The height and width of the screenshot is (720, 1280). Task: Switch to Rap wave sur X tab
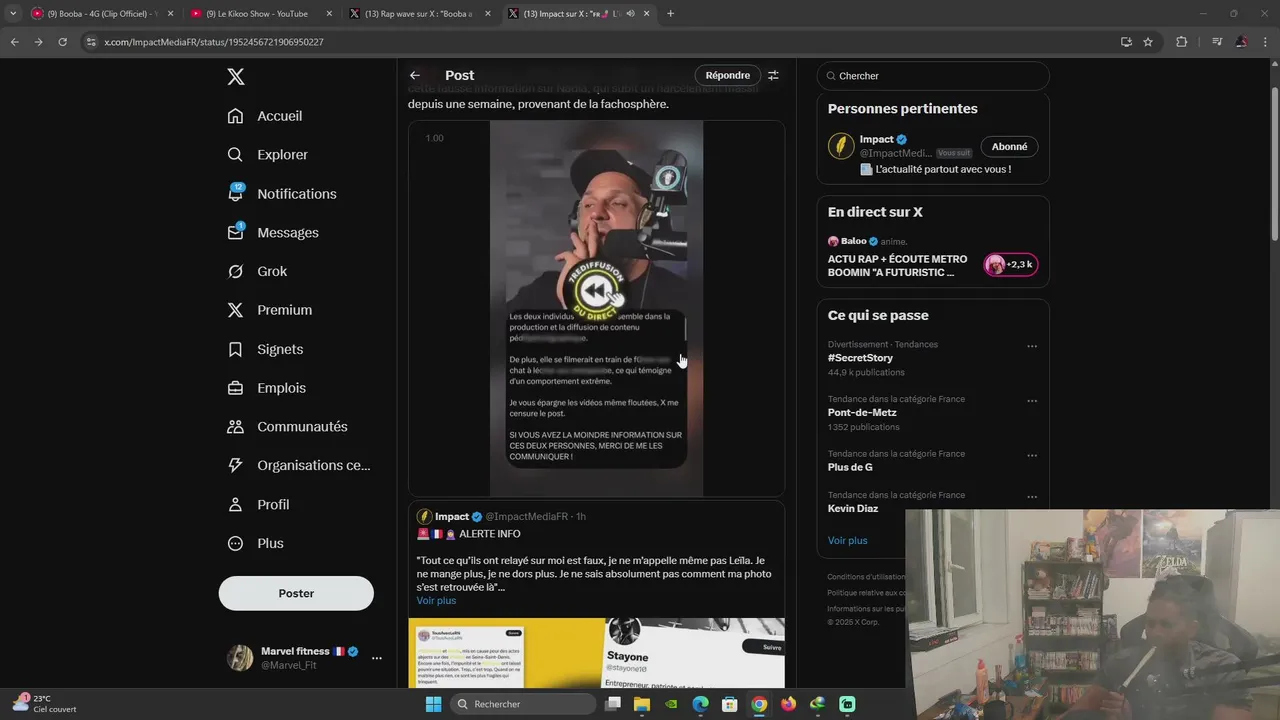tap(418, 14)
